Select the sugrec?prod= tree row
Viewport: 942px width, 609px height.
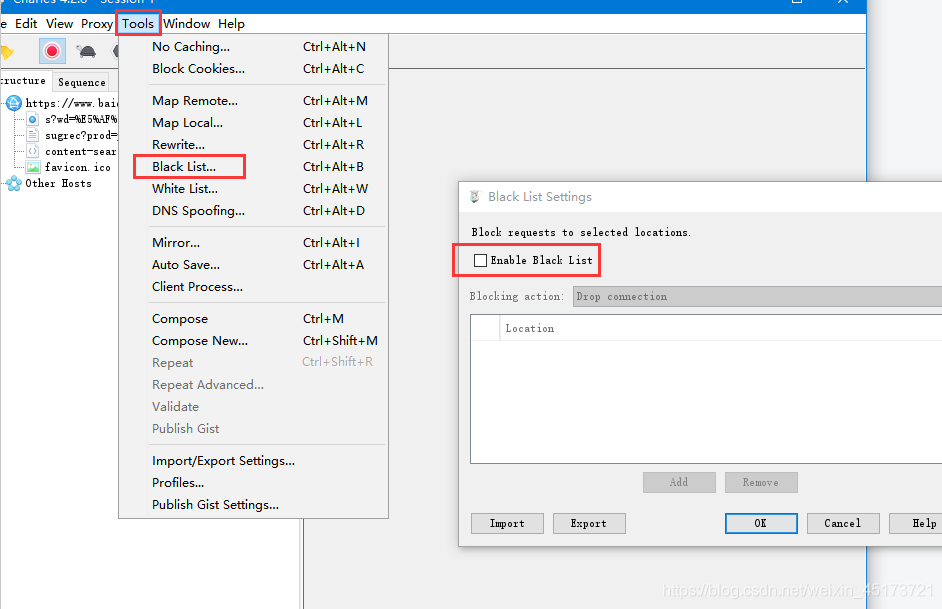click(x=72, y=135)
